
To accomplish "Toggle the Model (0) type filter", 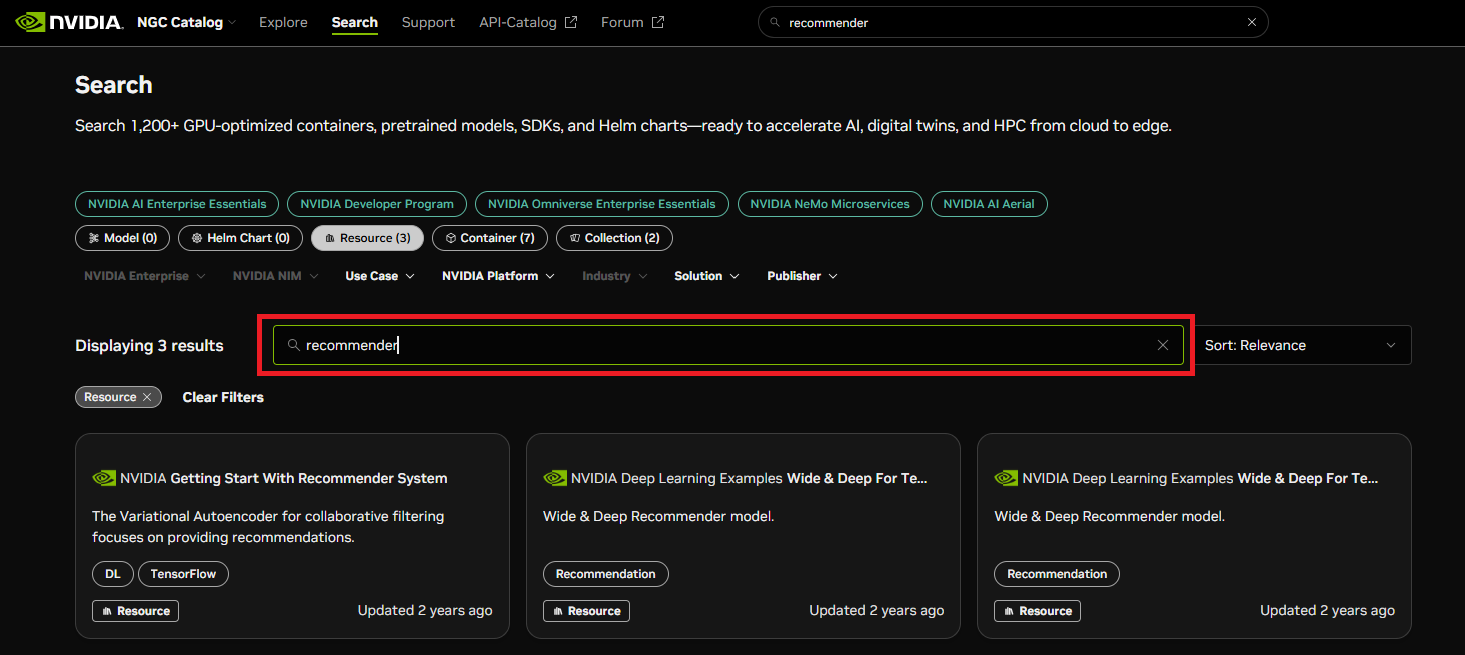I will (122, 238).
